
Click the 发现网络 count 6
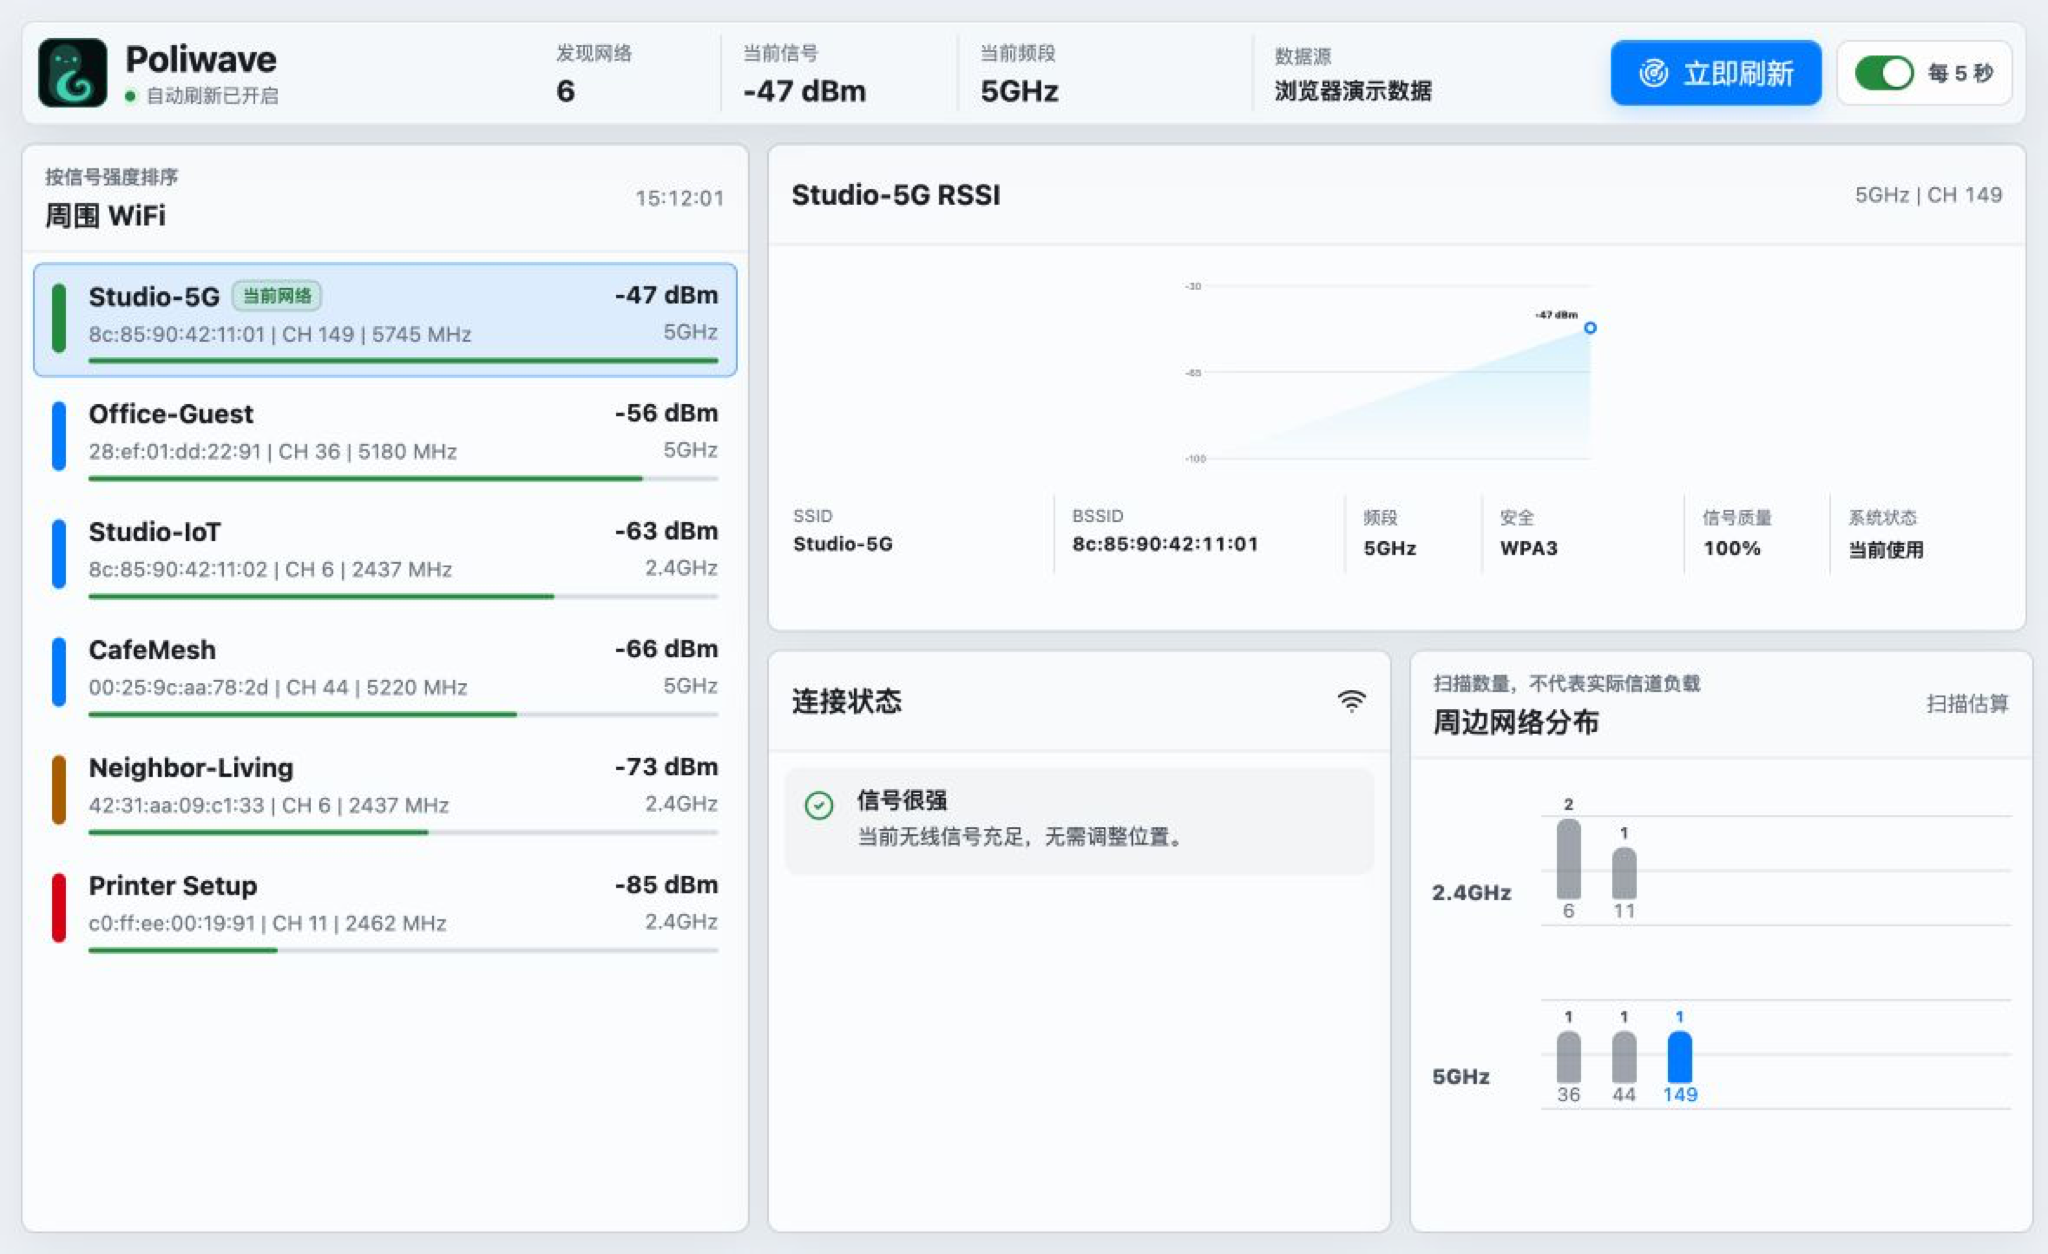pyautogui.click(x=566, y=91)
